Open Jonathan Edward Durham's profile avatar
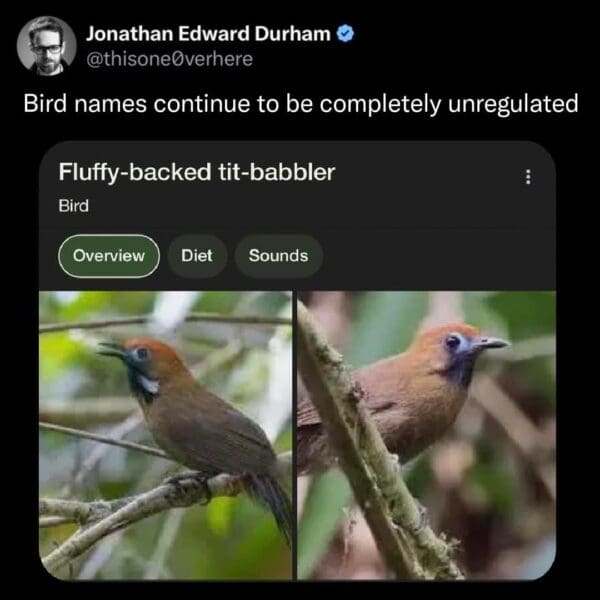Screen dimensions: 600x600 (x=47, y=46)
